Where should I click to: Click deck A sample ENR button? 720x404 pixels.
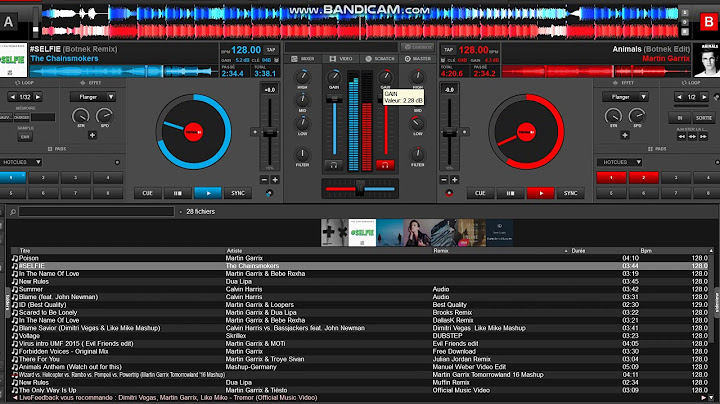(x=25, y=137)
